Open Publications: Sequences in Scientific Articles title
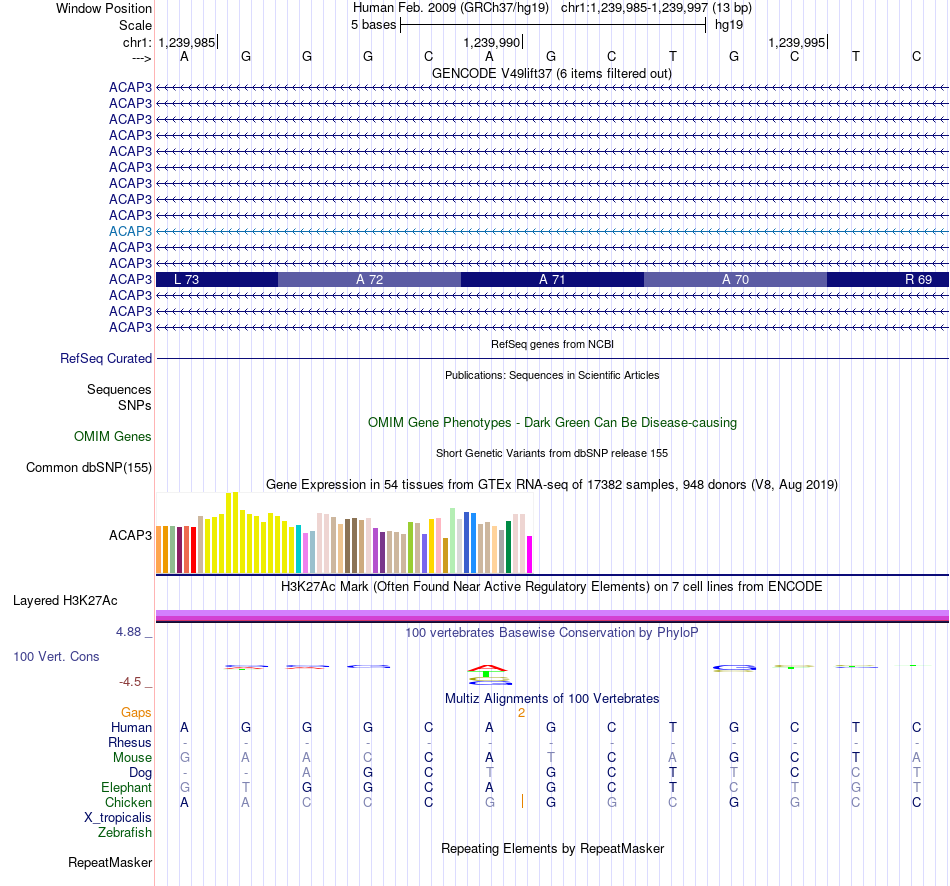 [x=552, y=375]
